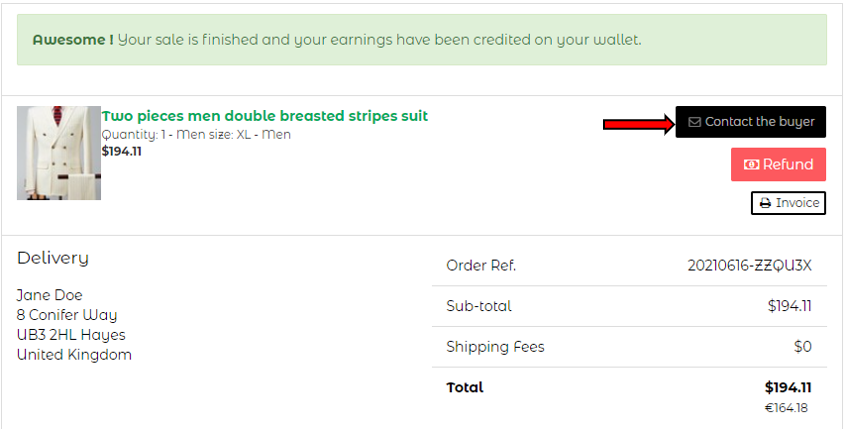The height and width of the screenshot is (440, 844).
Task: Click the Shipping Fees row label
Action: 495,347
